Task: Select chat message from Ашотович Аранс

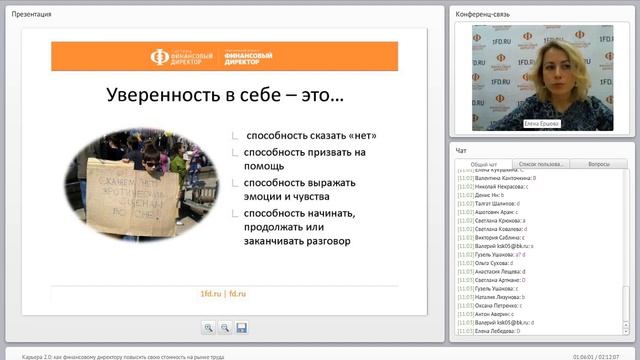Action: coord(488,212)
